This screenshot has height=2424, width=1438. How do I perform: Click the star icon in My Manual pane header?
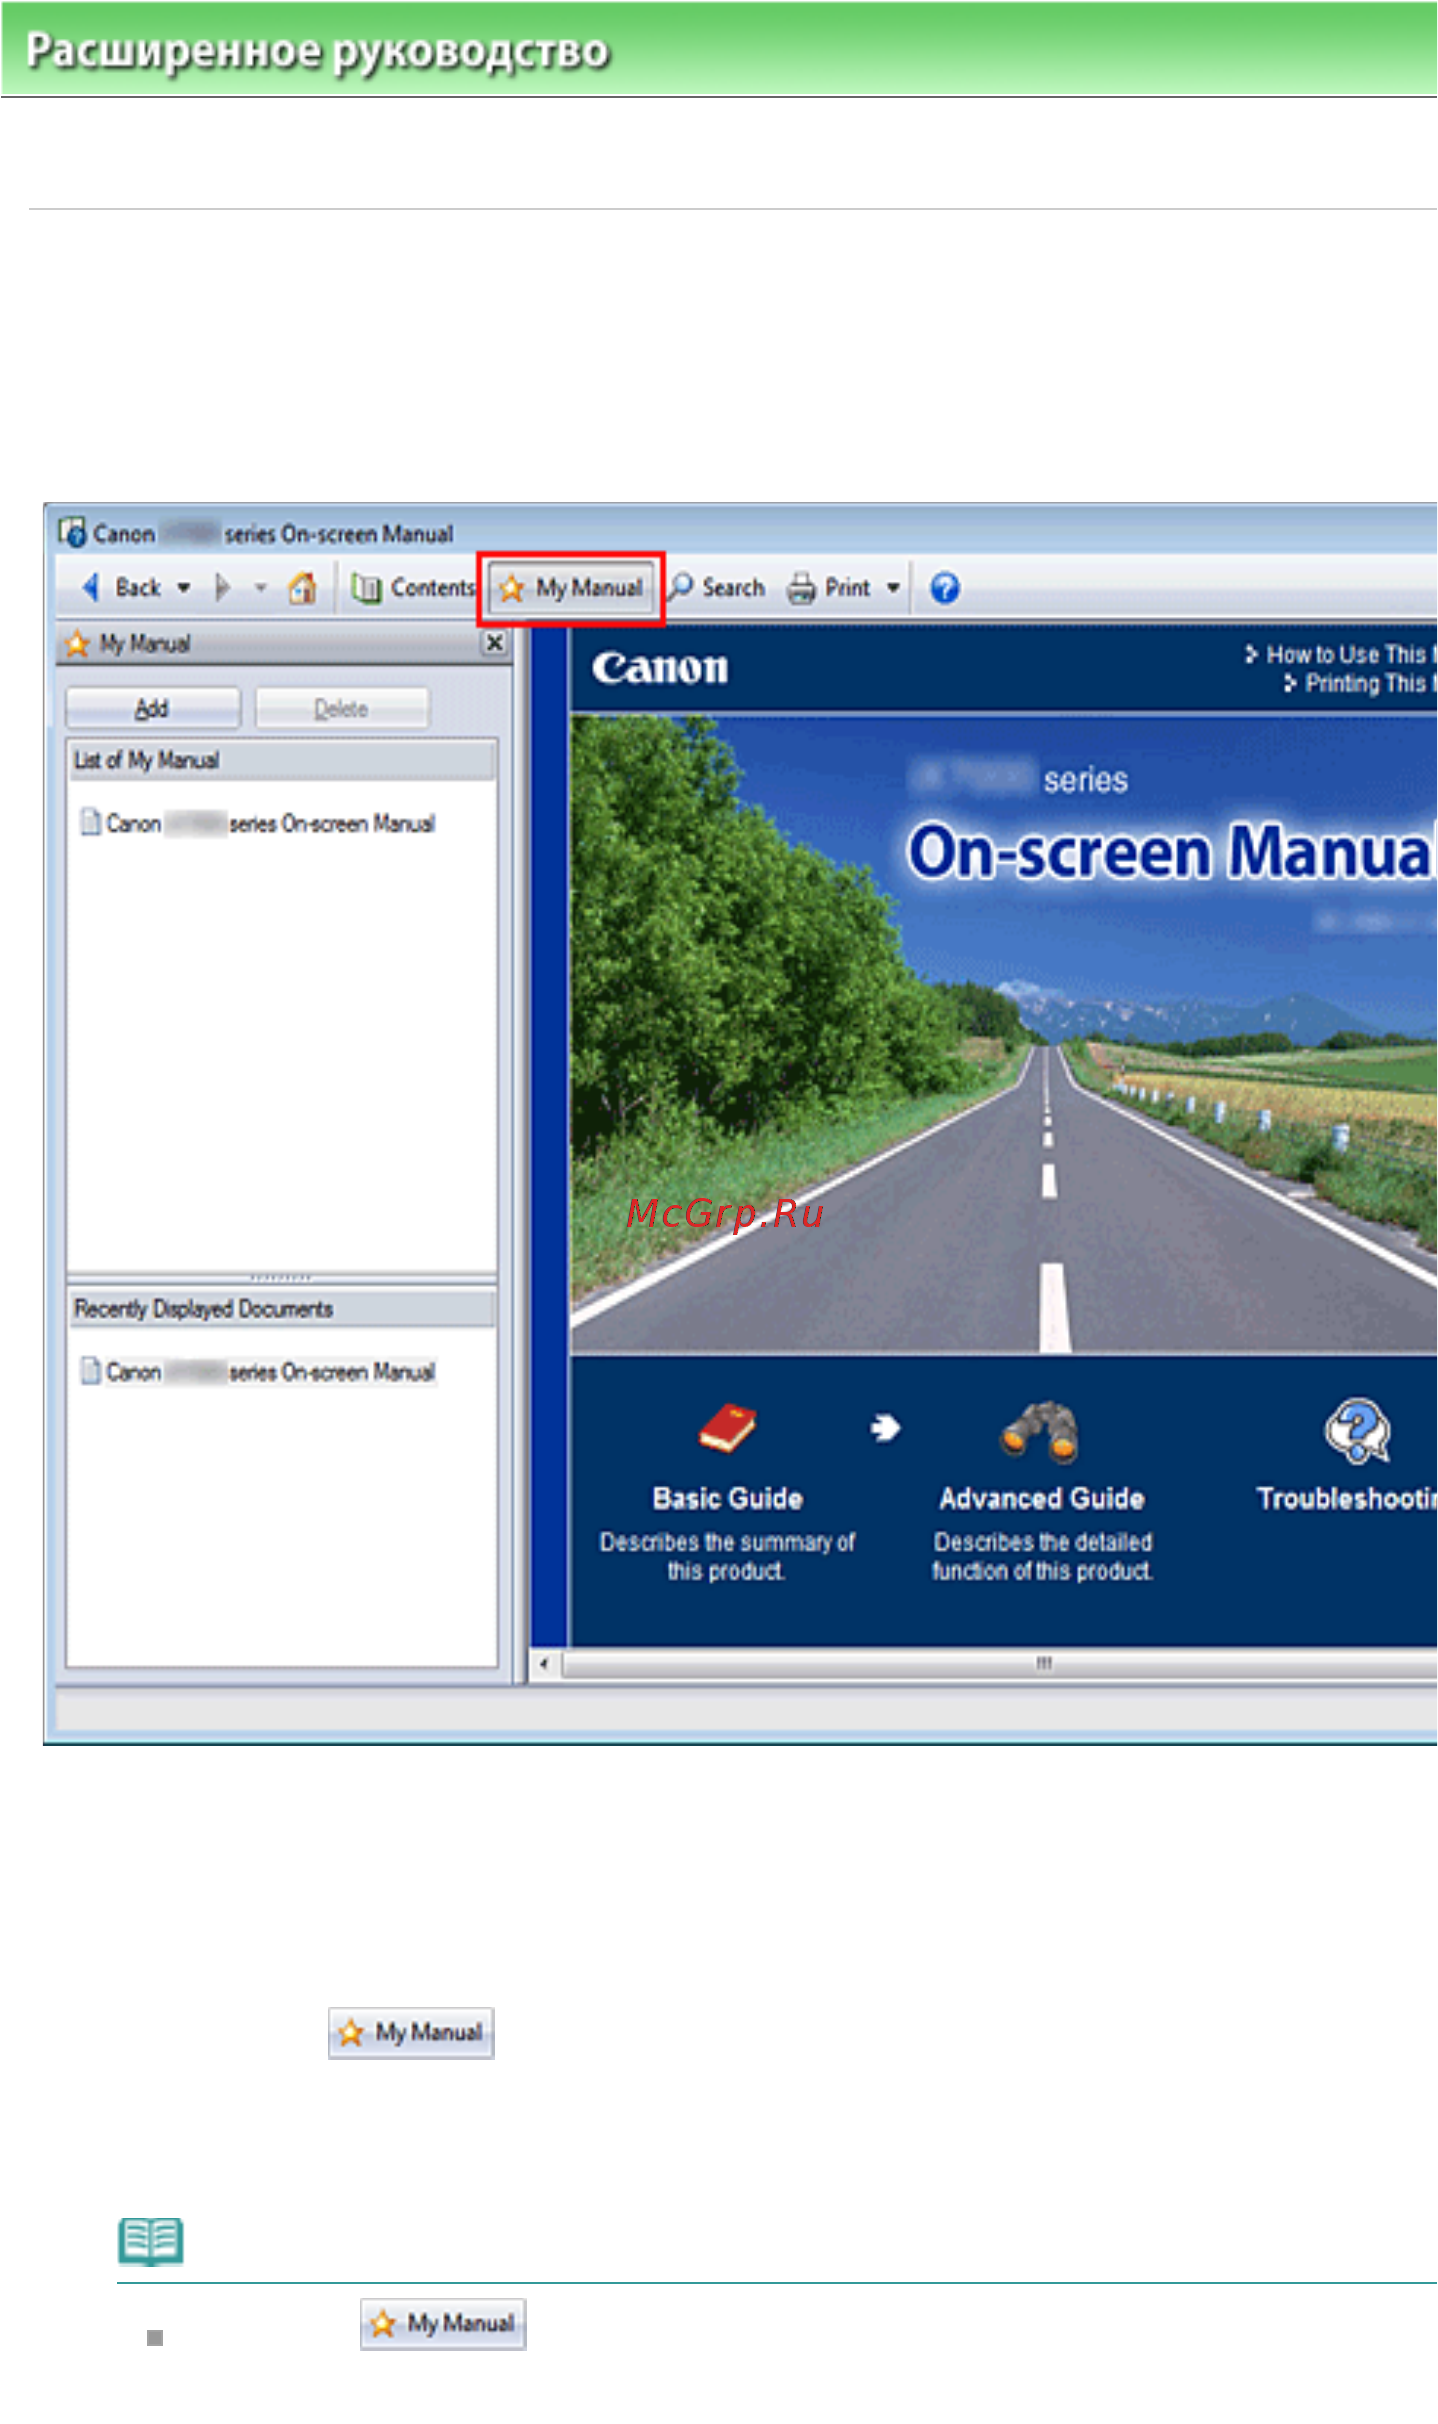pos(77,643)
